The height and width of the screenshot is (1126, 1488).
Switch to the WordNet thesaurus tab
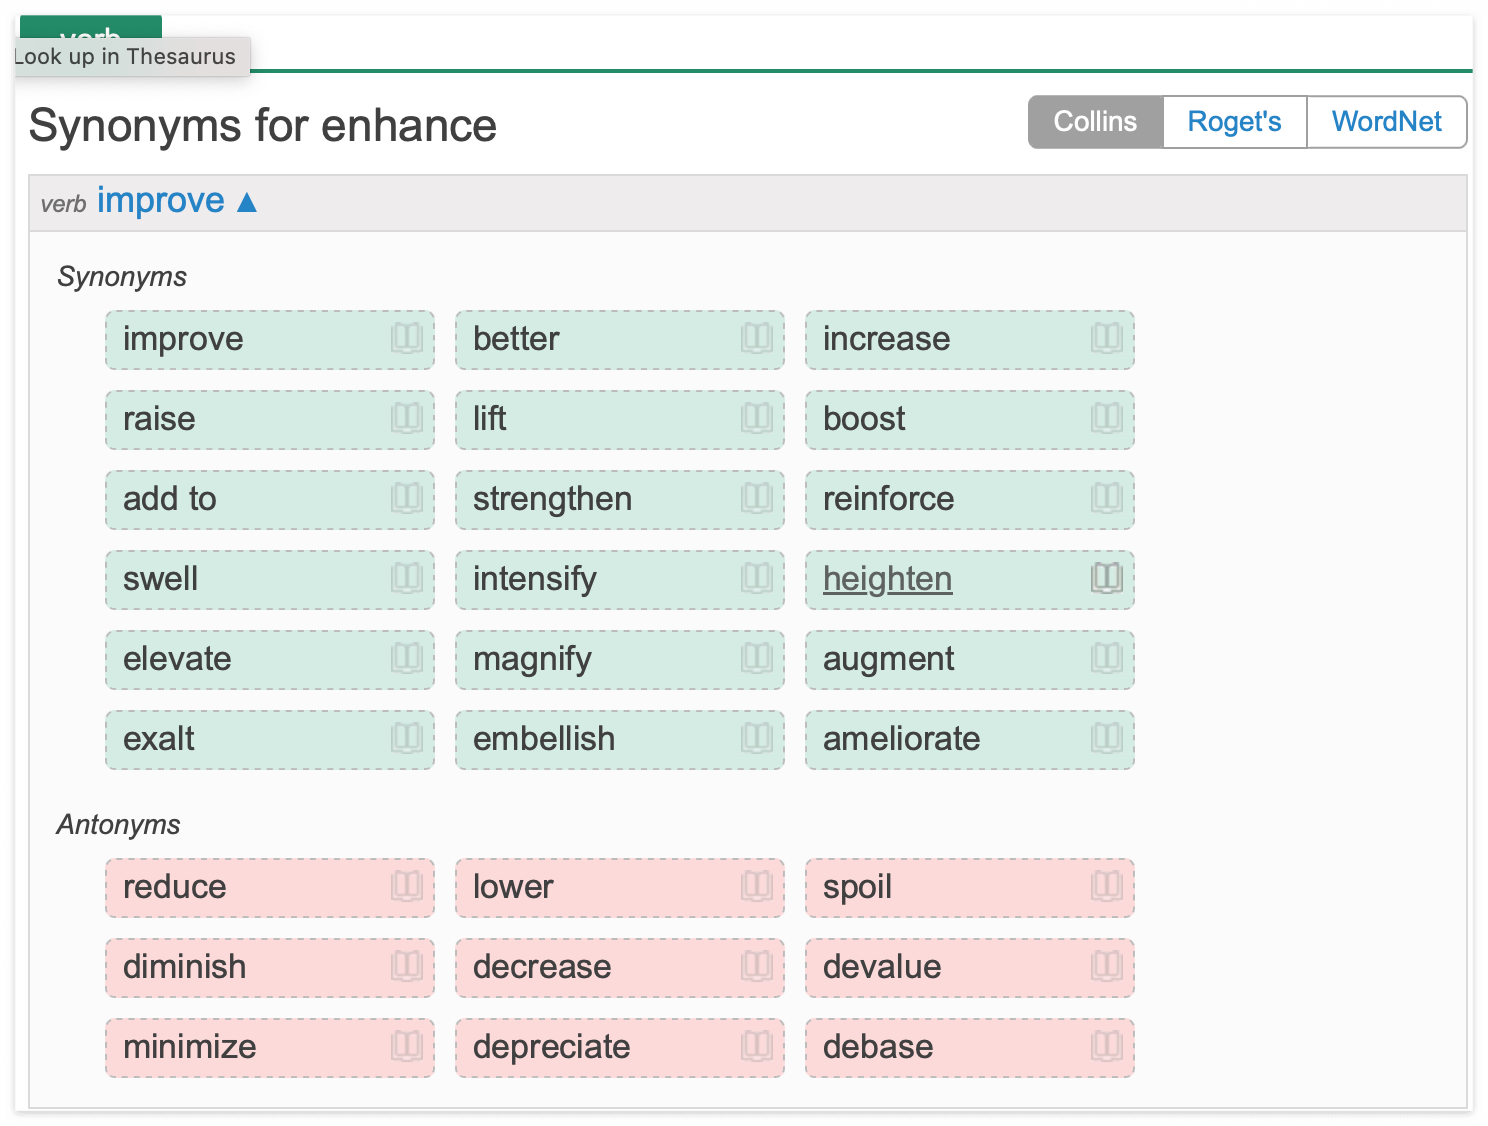pos(1386,122)
